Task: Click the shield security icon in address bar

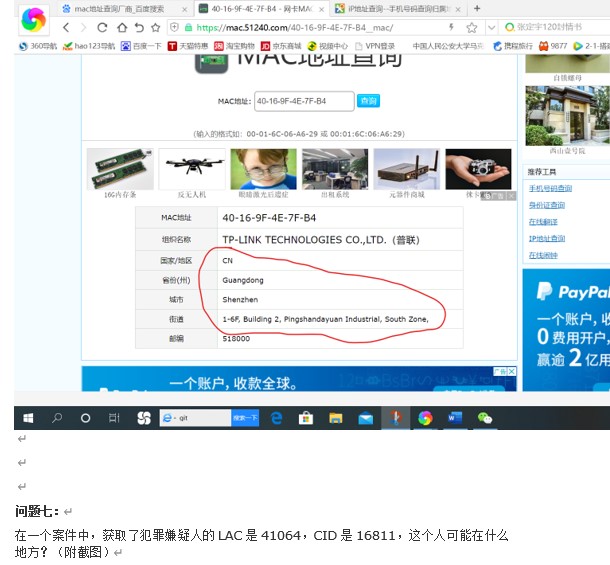Action: point(174,27)
